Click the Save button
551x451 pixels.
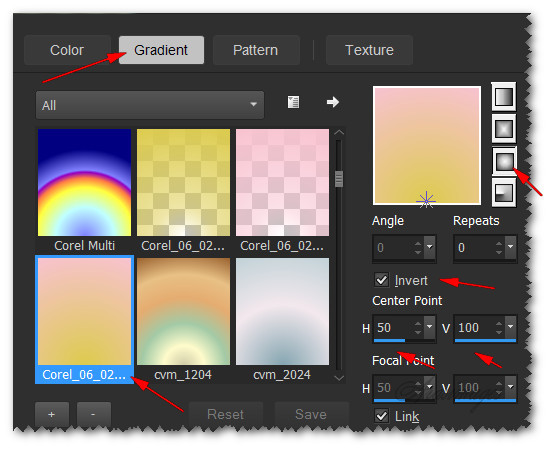click(311, 414)
